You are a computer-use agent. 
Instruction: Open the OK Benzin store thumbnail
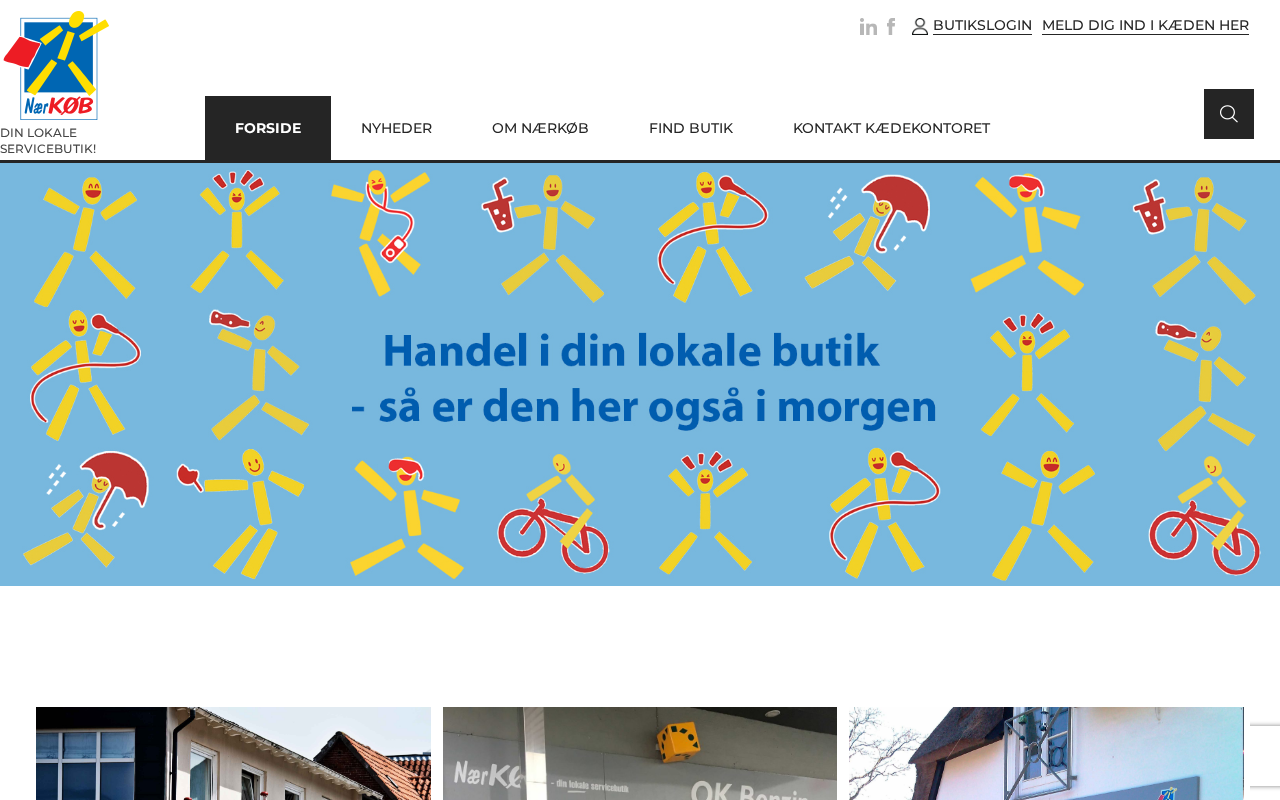tap(640, 753)
